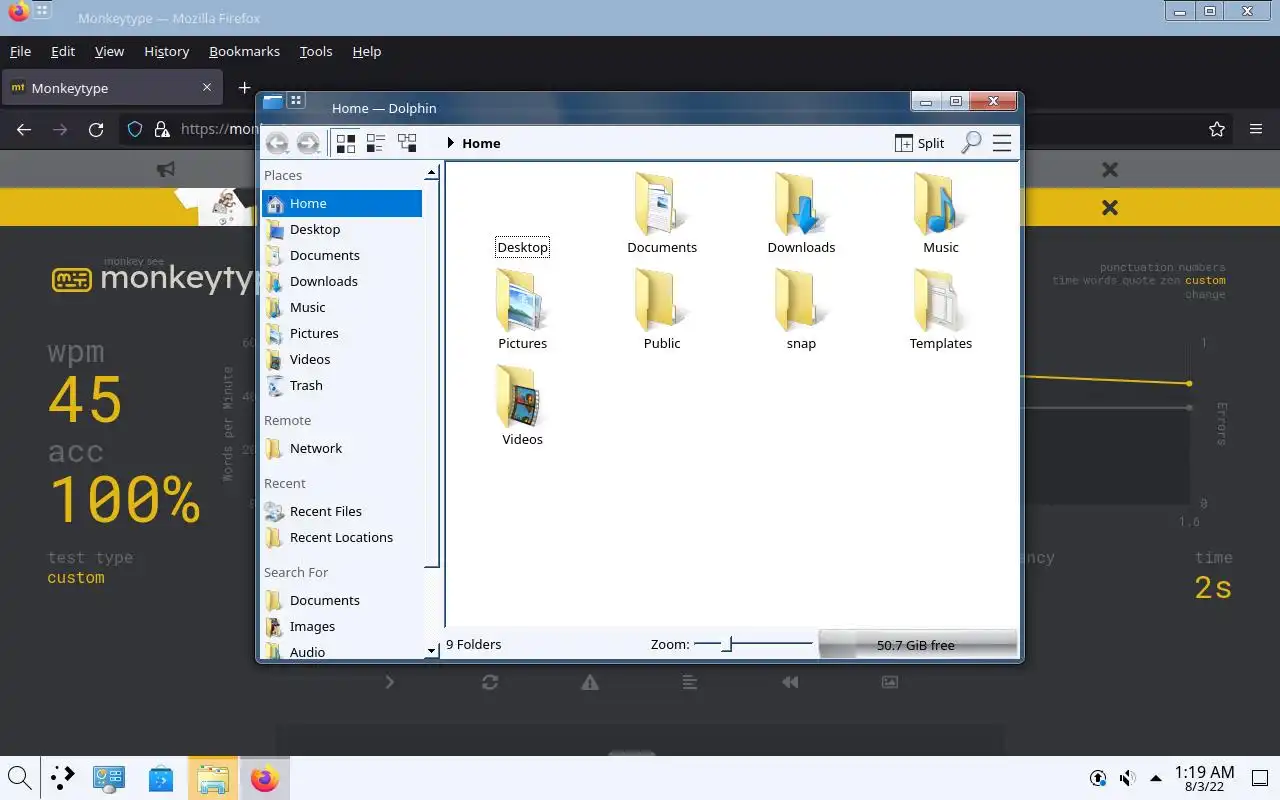Screen dimensions: 1280x800
Task: Select Downloads in Places panel
Action: [342, 281]
